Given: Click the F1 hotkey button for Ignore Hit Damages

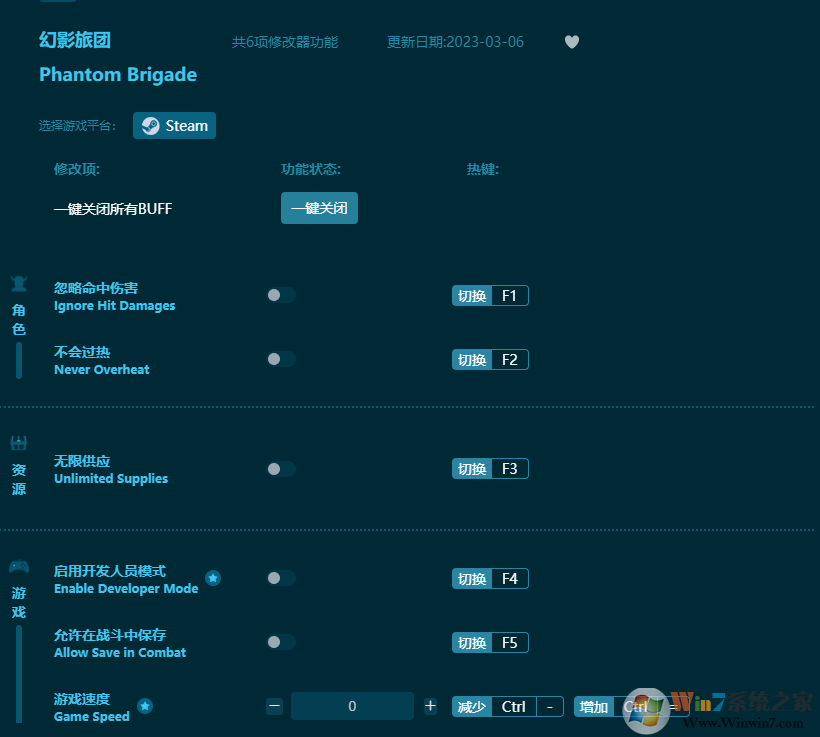Looking at the screenshot, I should (490, 295).
